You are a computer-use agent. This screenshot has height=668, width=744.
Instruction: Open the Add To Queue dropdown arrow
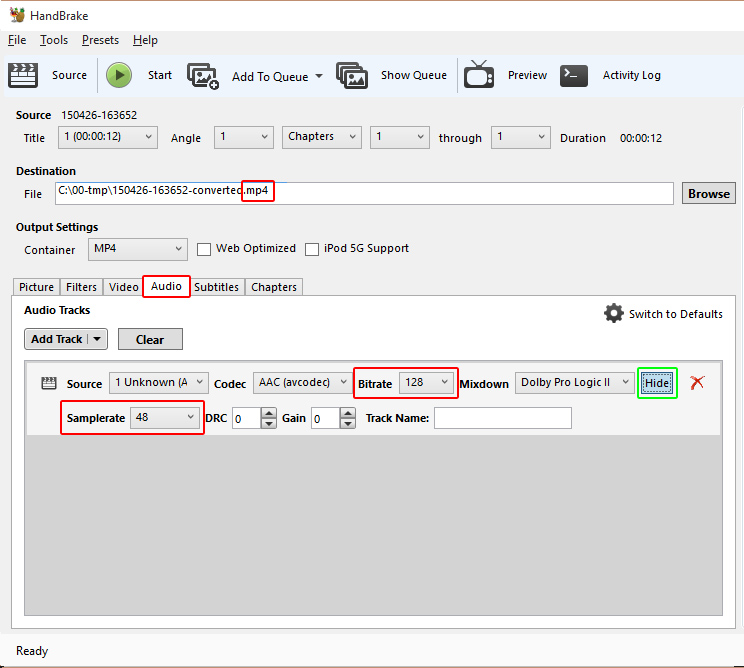tap(319, 76)
